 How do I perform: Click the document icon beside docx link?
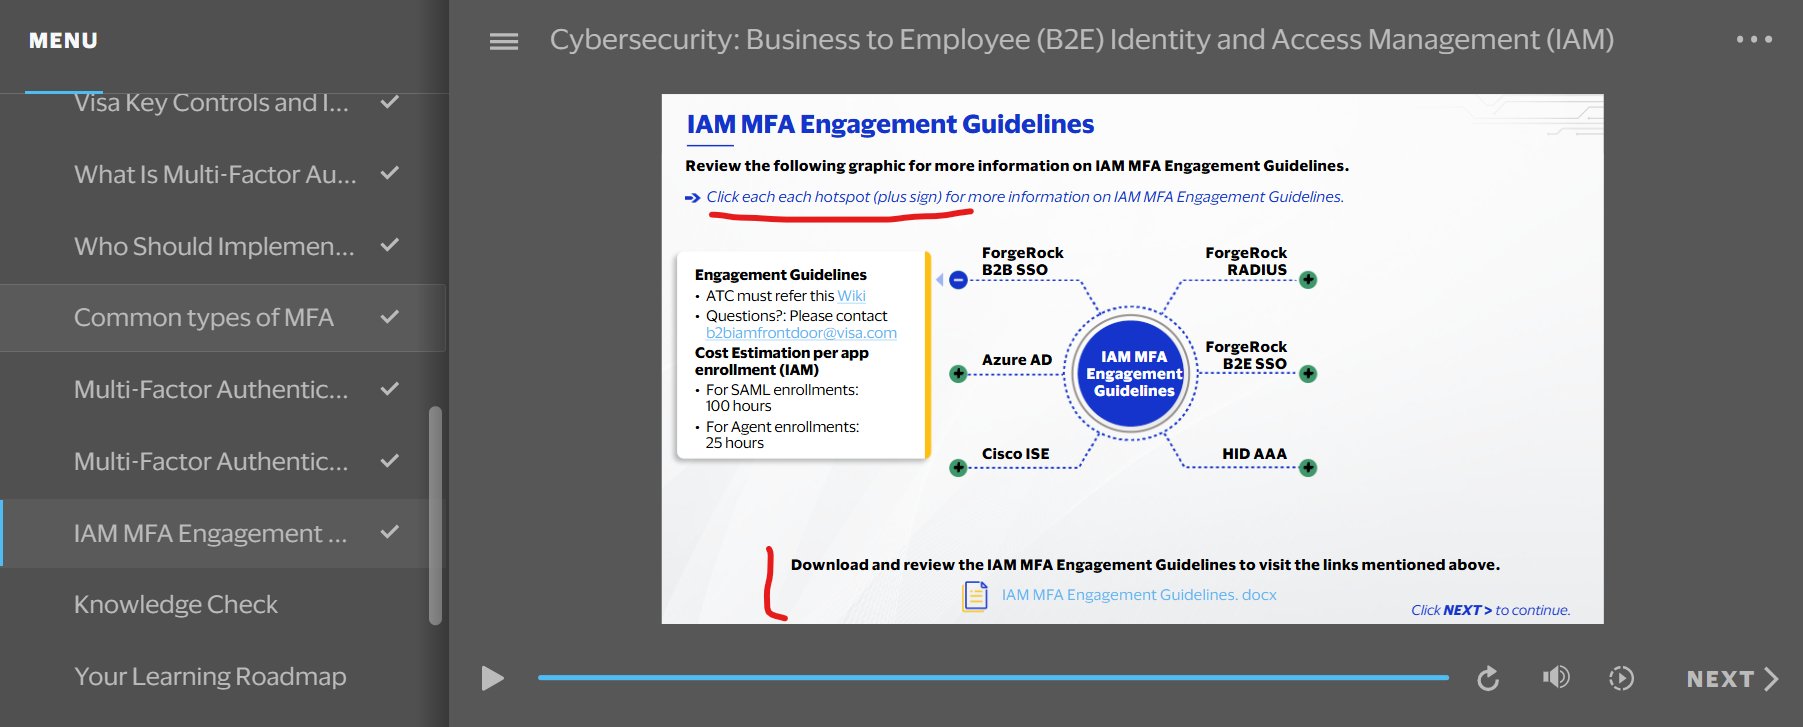pyautogui.click(x=975, y=596)
